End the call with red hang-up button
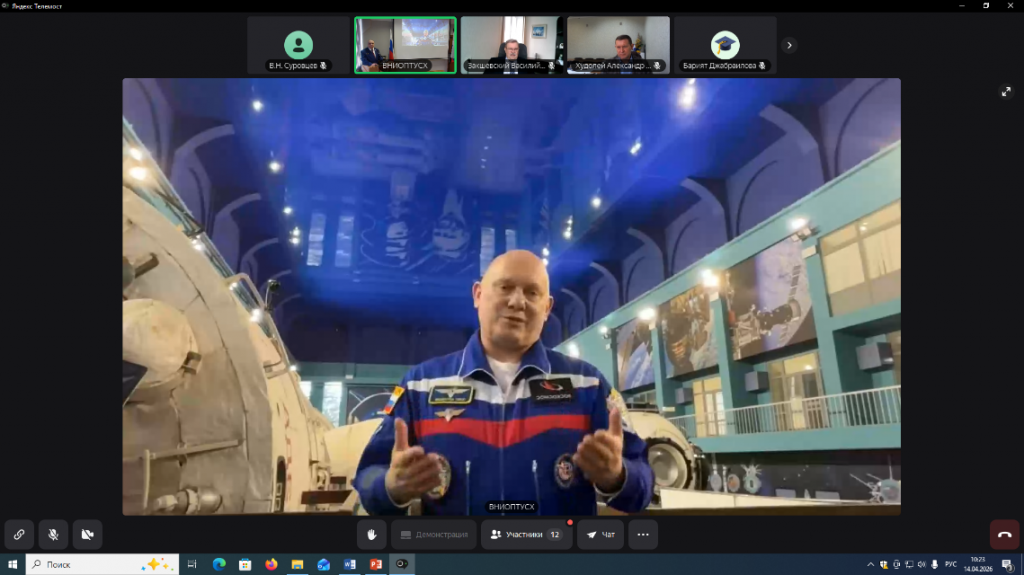Screen dimensions: 1024x575 [x=1004, y=535]
